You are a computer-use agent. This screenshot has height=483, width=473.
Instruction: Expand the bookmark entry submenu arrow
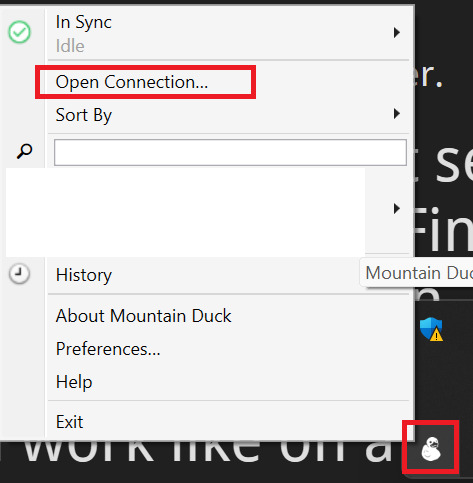coord(396,209)
